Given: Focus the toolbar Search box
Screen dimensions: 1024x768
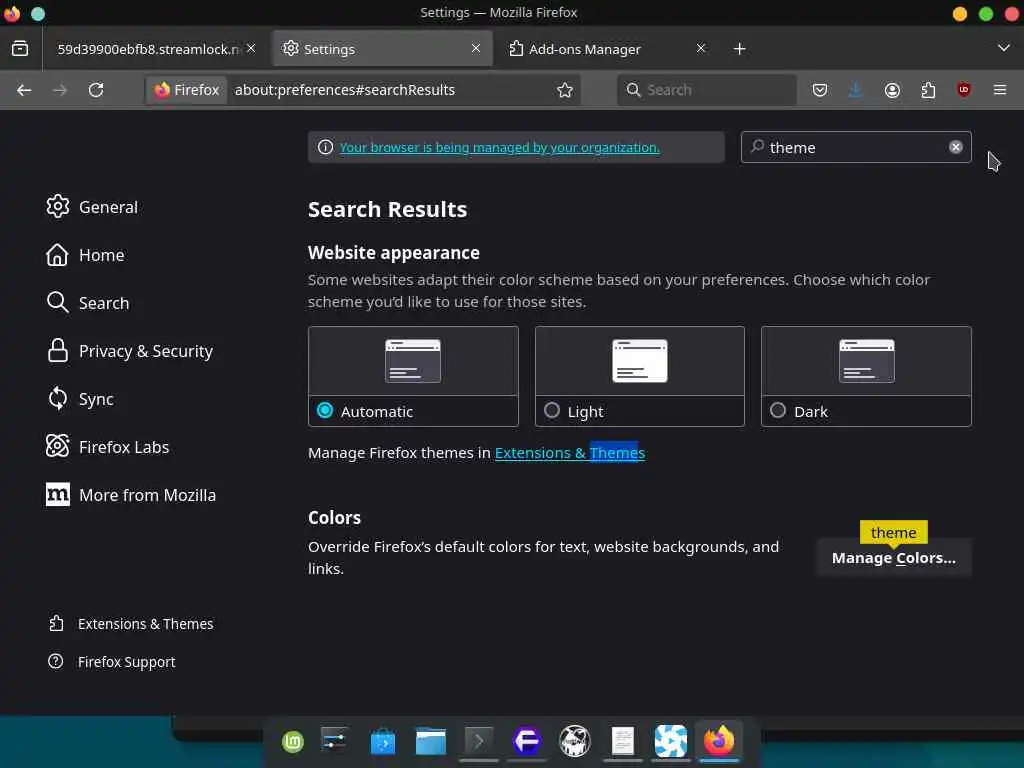Looking at the screenshot, I should [x=707, y=90].
